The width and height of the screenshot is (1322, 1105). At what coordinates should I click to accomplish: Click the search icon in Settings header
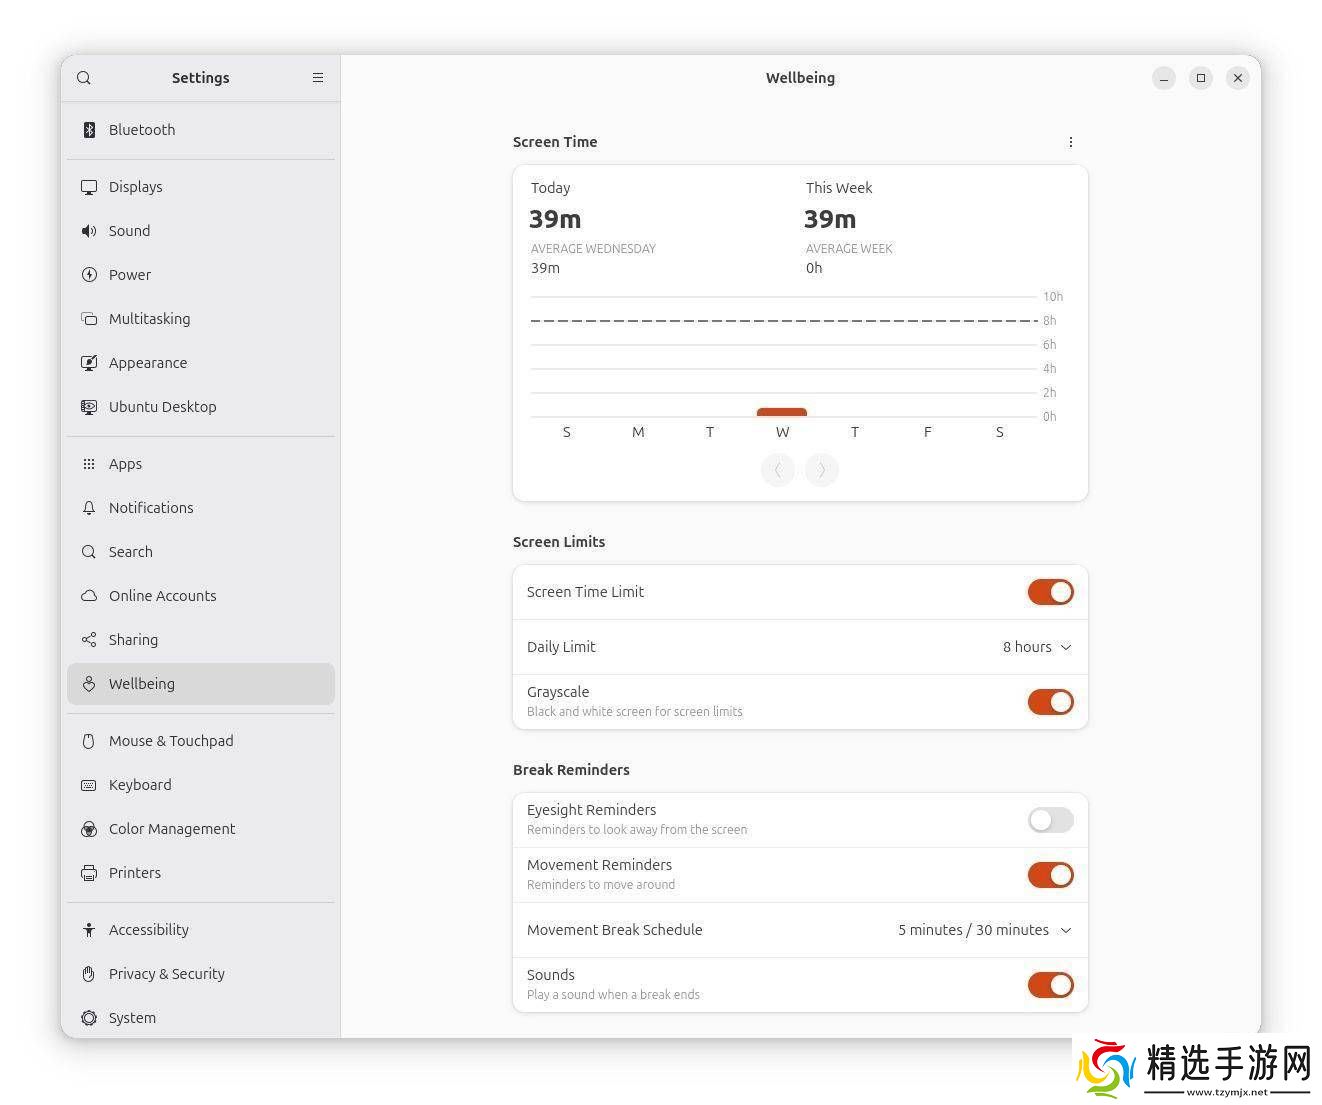(84, 78)
